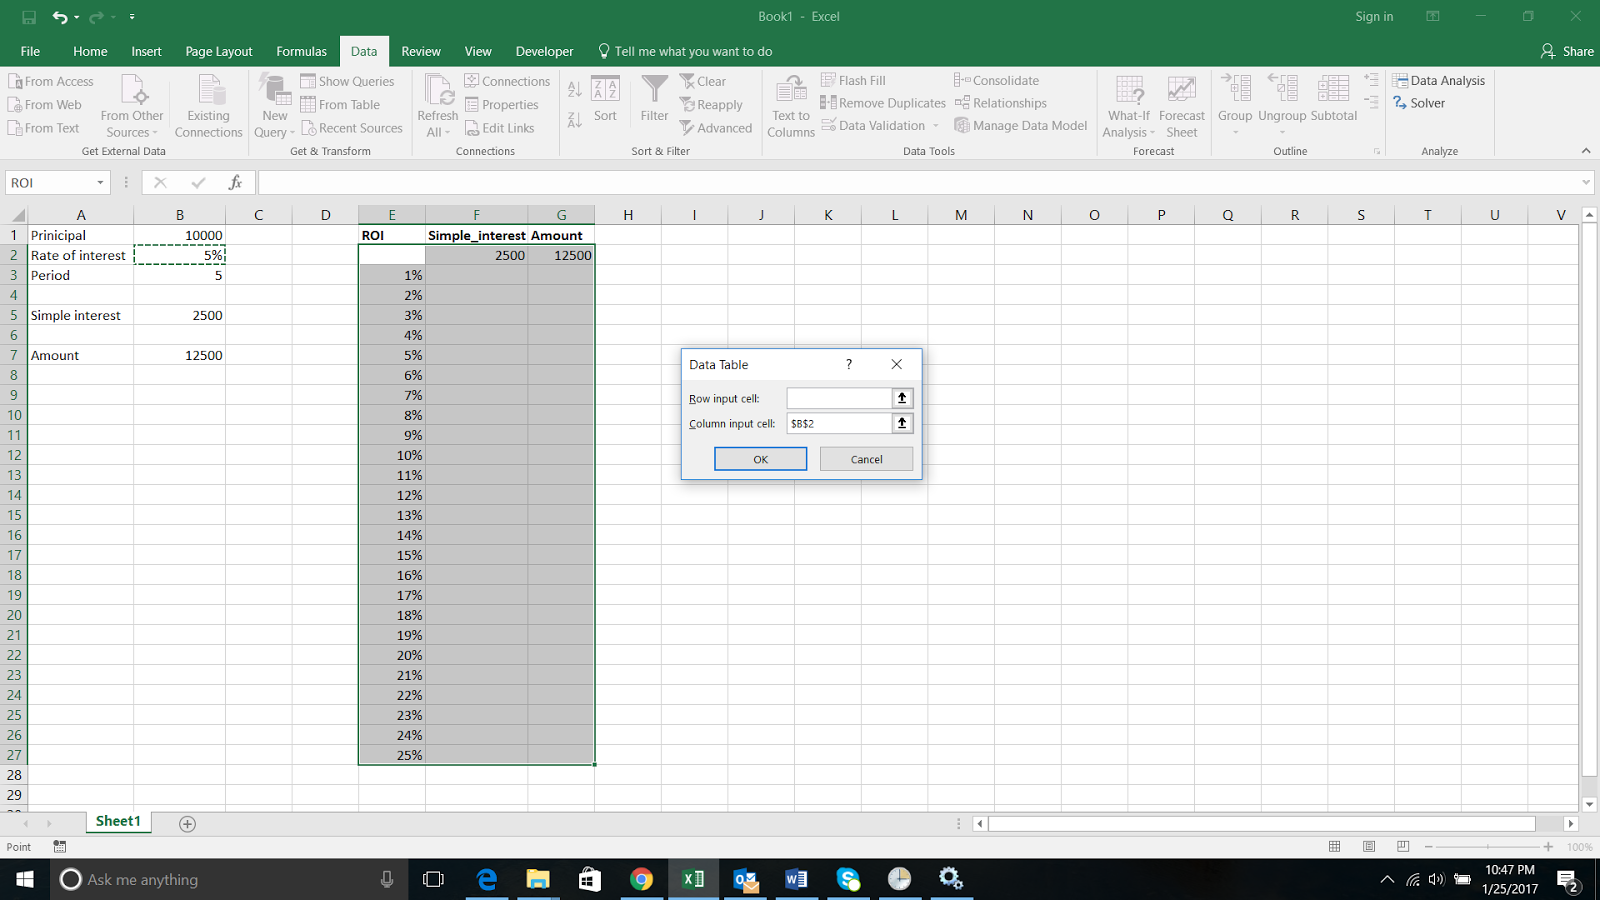Click OK in the Data Table dialog
The width and height of the screenshot is (1600, 900).
point(760,458)
